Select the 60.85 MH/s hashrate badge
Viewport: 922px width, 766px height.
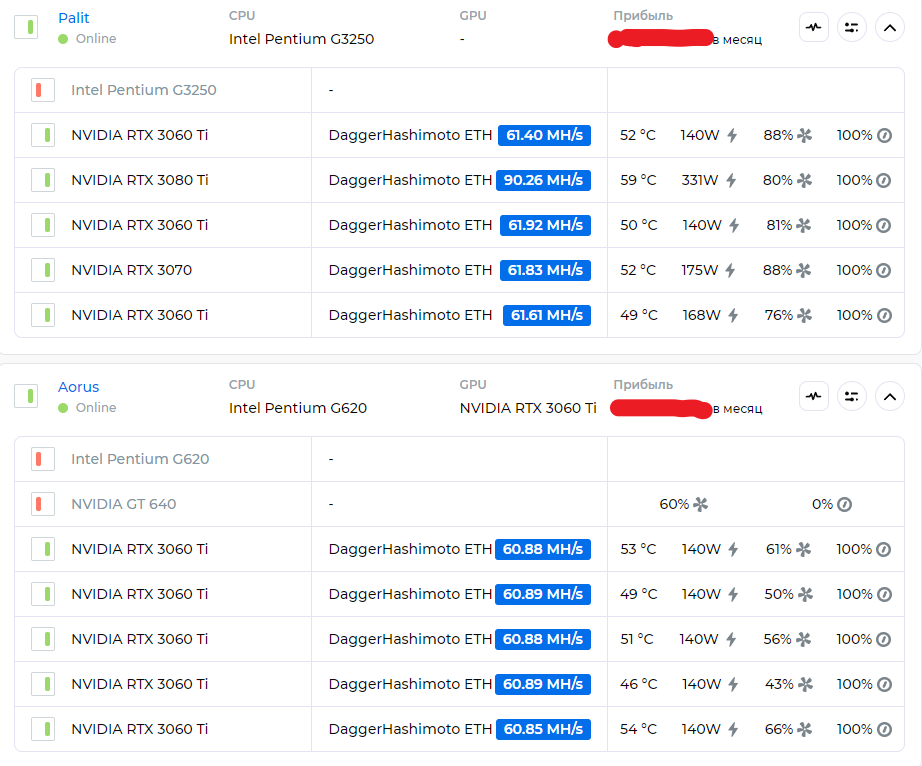point(543,729)
